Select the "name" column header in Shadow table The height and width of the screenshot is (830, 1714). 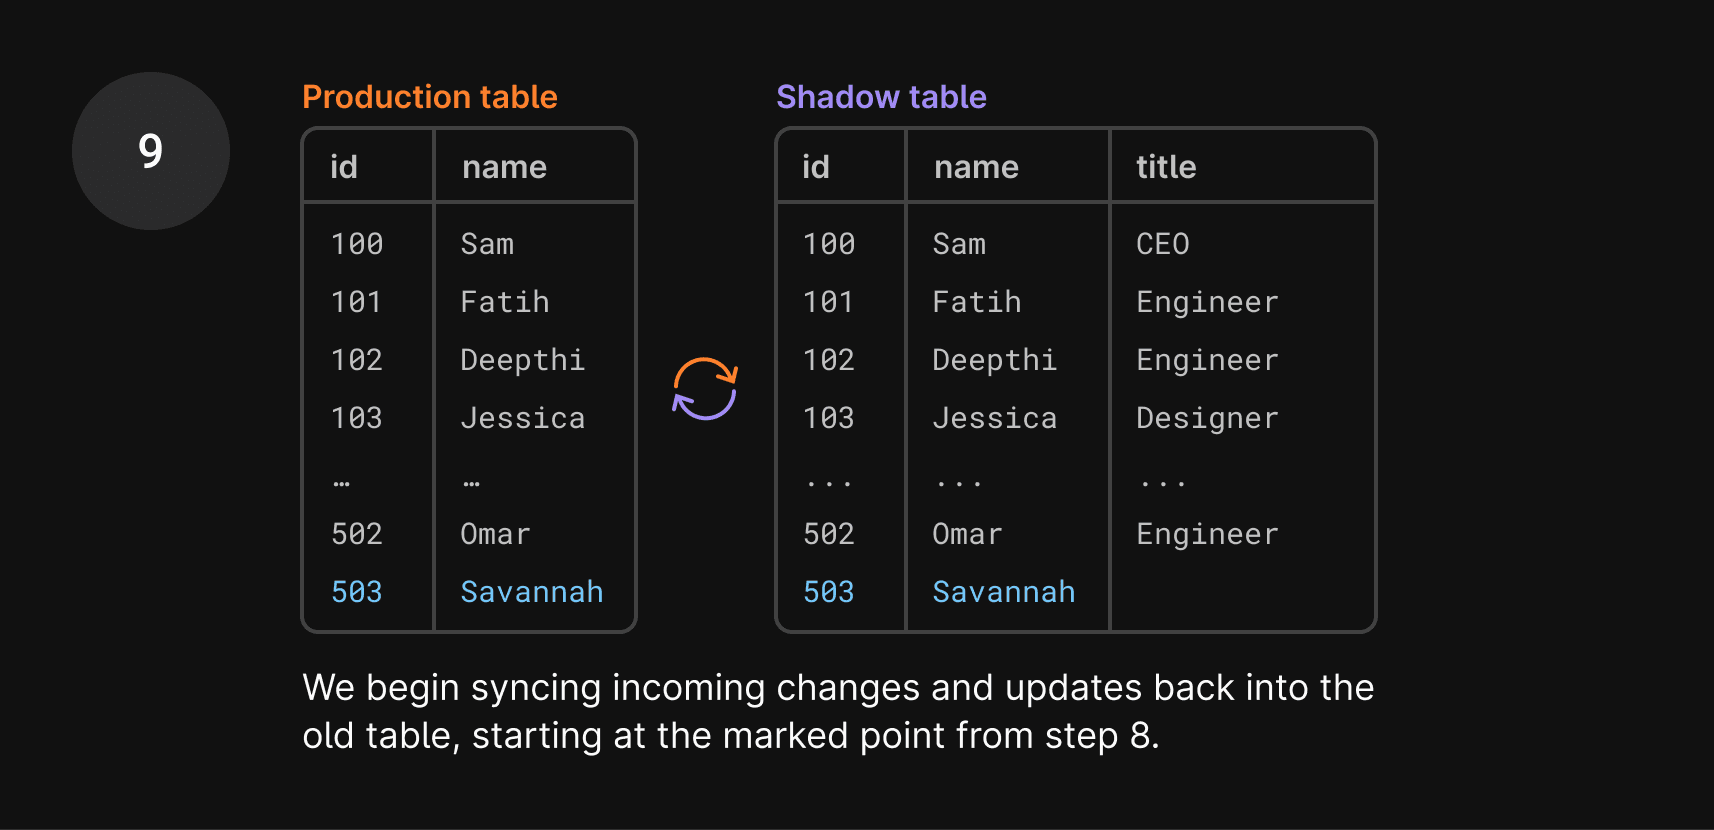976,167
